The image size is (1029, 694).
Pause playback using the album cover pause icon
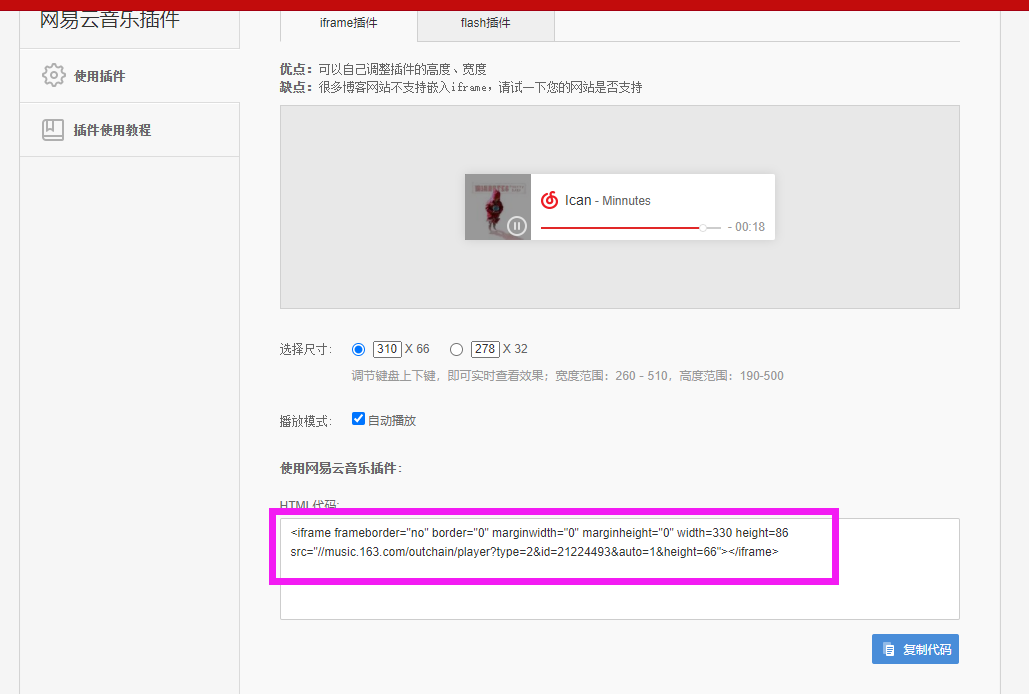click(x=516, y=226)
